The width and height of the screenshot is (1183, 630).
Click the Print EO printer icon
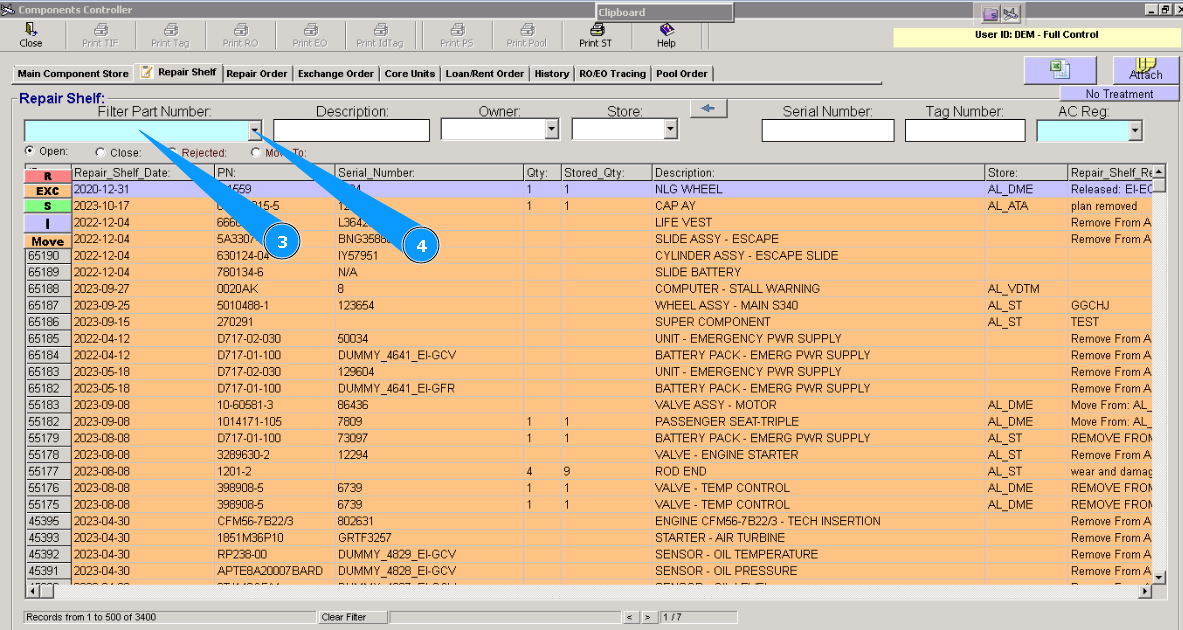(310, 29)
